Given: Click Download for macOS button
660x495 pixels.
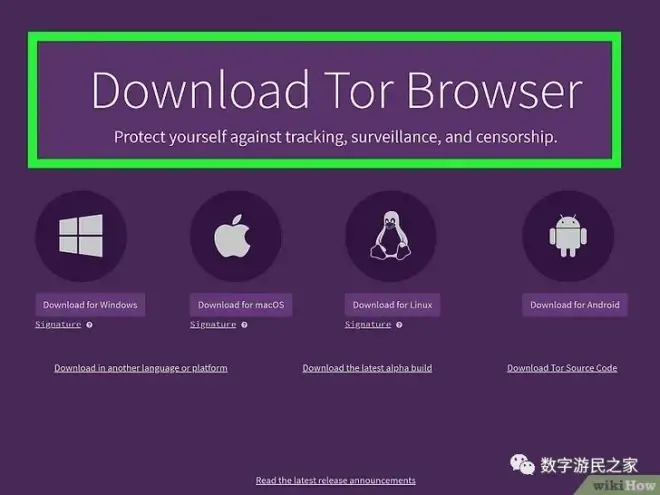Looking at the screenshot, I should (241, 305).
